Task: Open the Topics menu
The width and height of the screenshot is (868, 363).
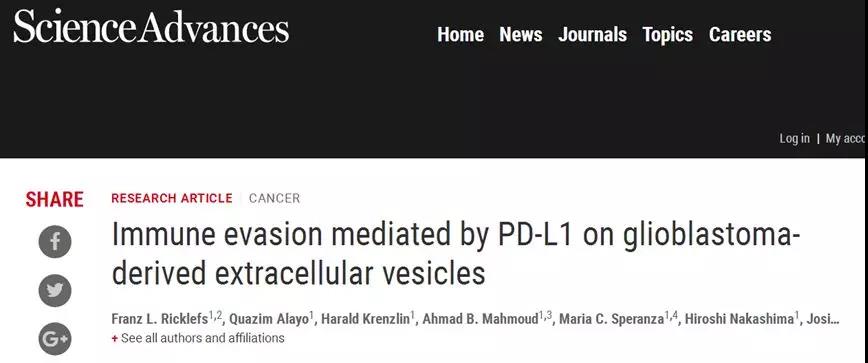Action: click(668, 35)
